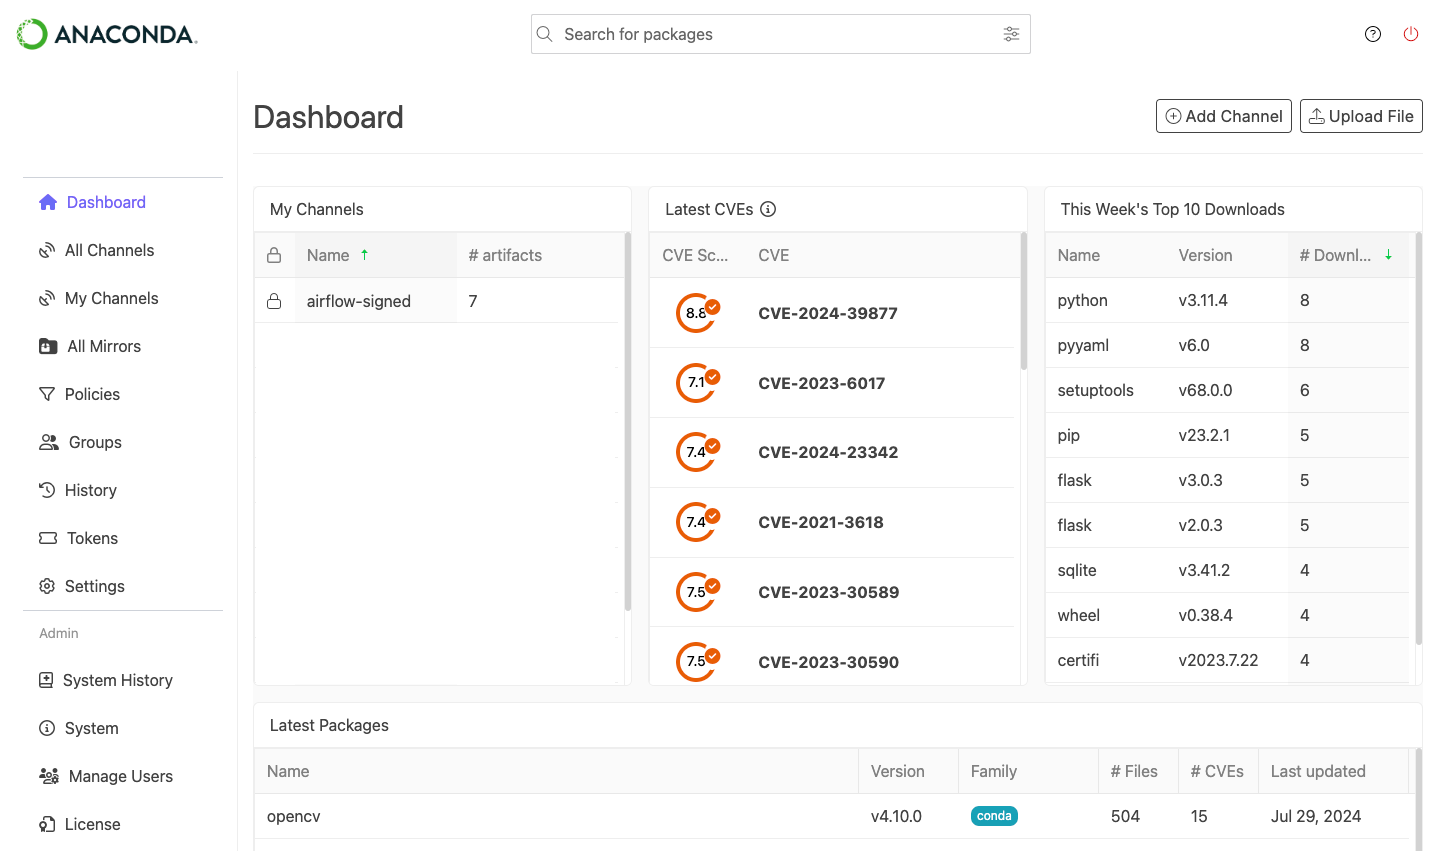The height and width of the screenshot is (851, 1433).
Task: Click the 7.5 score gauge for CVE-2023-30590
Action: click(x=698, y=662)
